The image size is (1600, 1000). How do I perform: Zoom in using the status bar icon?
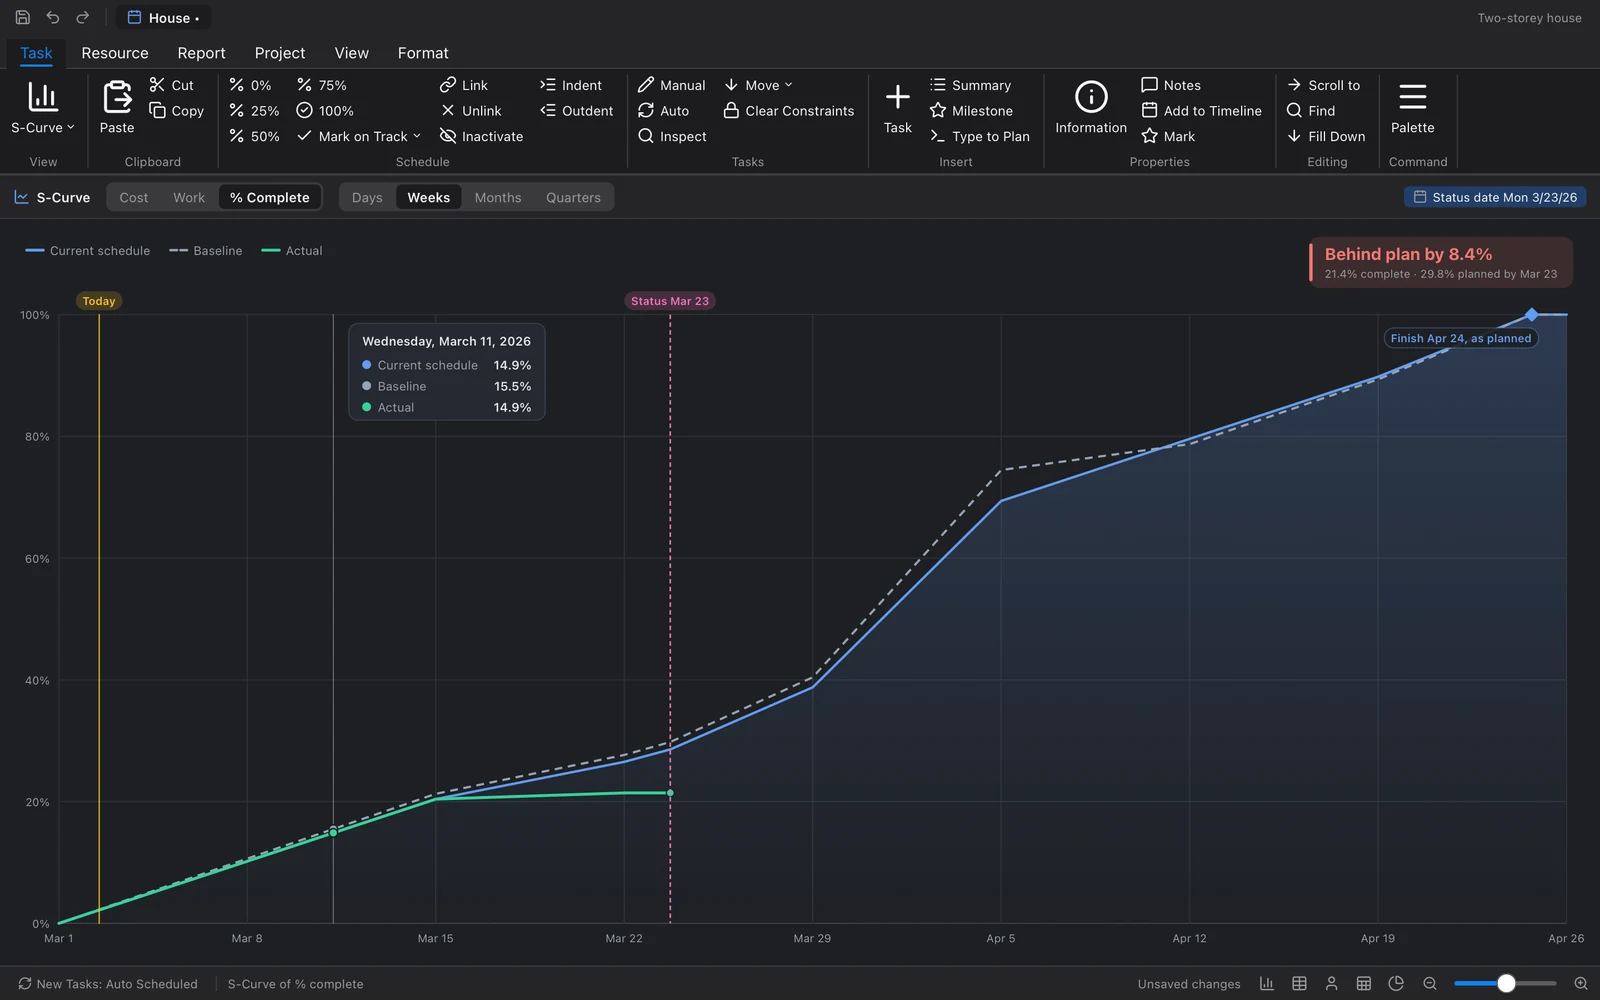pos(1581,984)
